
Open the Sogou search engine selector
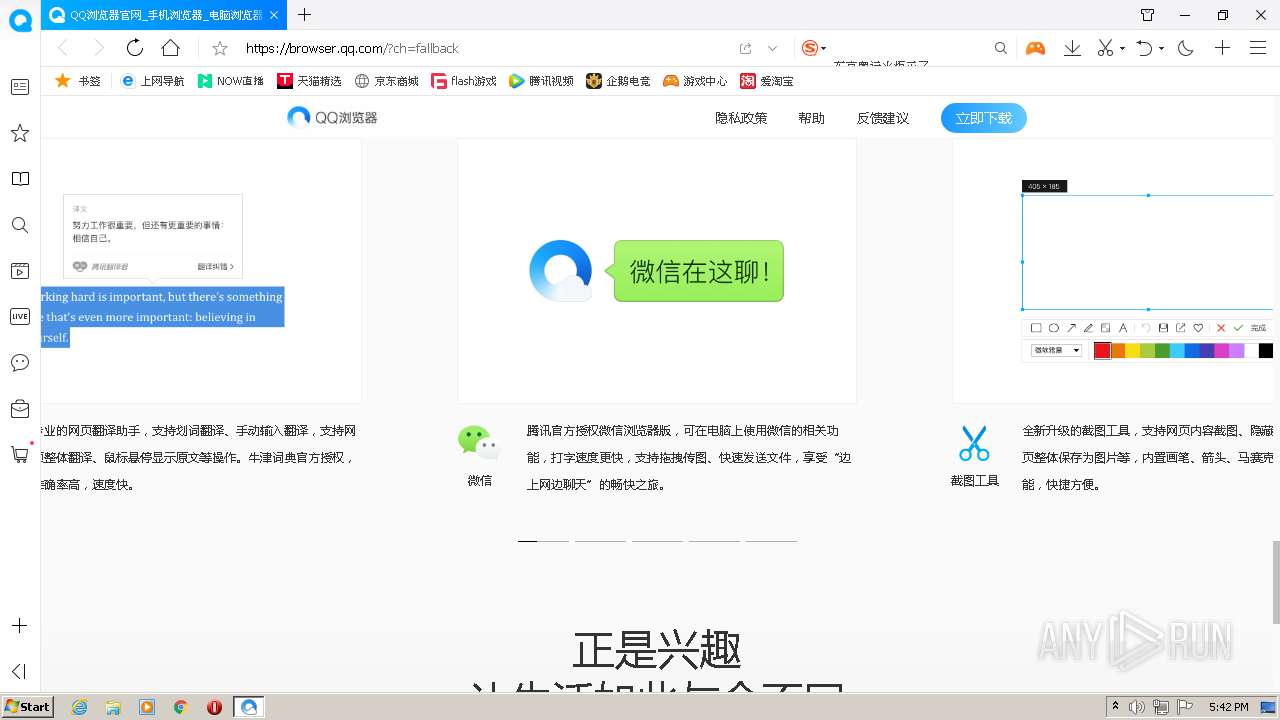click(814, 48)
